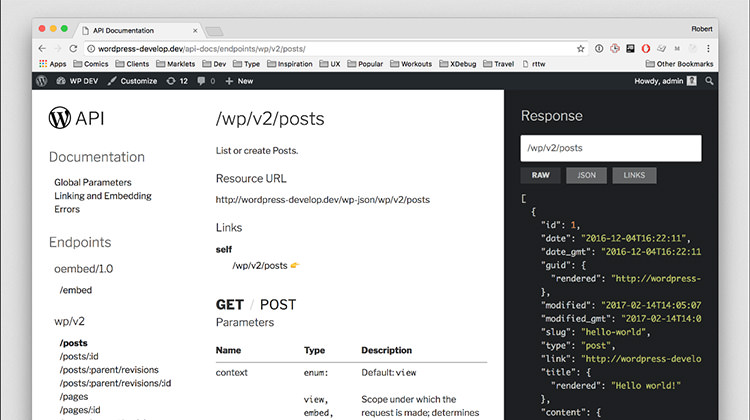This screenshot has width=750, height=420.
Task: Open the Global Parameters documentation link
Action: (93, 182)
